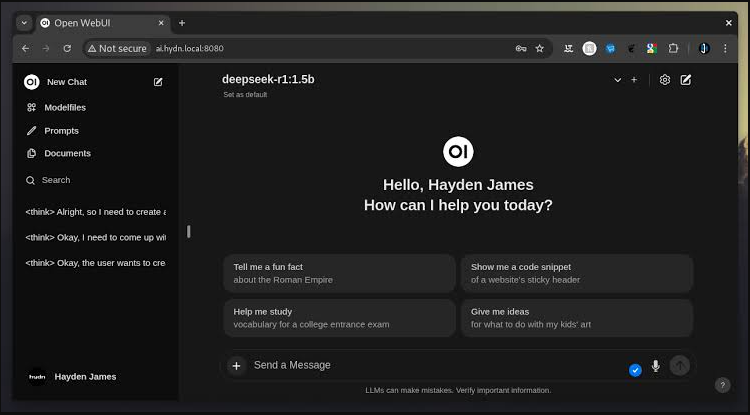Click the address bar URL

190,48
